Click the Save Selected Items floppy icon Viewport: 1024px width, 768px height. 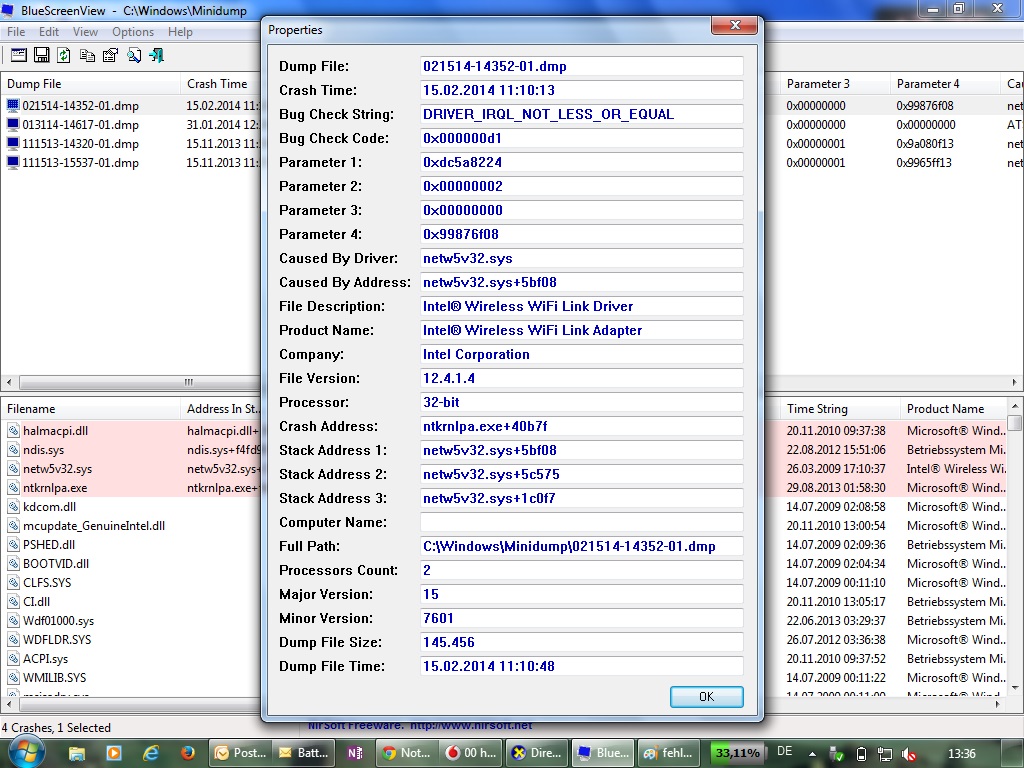[42, 55]
